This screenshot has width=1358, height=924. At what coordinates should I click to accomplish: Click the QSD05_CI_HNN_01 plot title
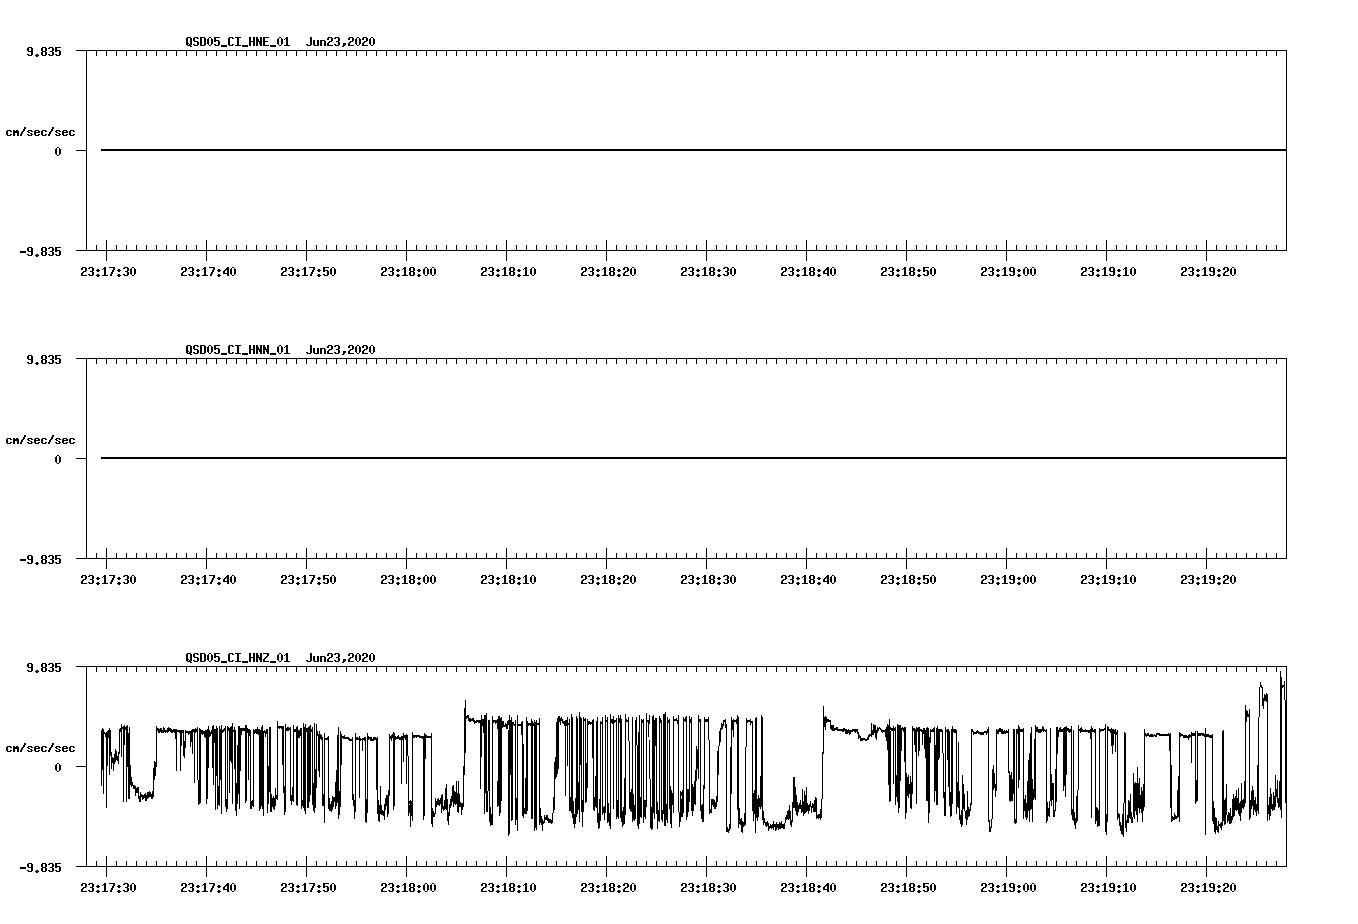point(280,350)
